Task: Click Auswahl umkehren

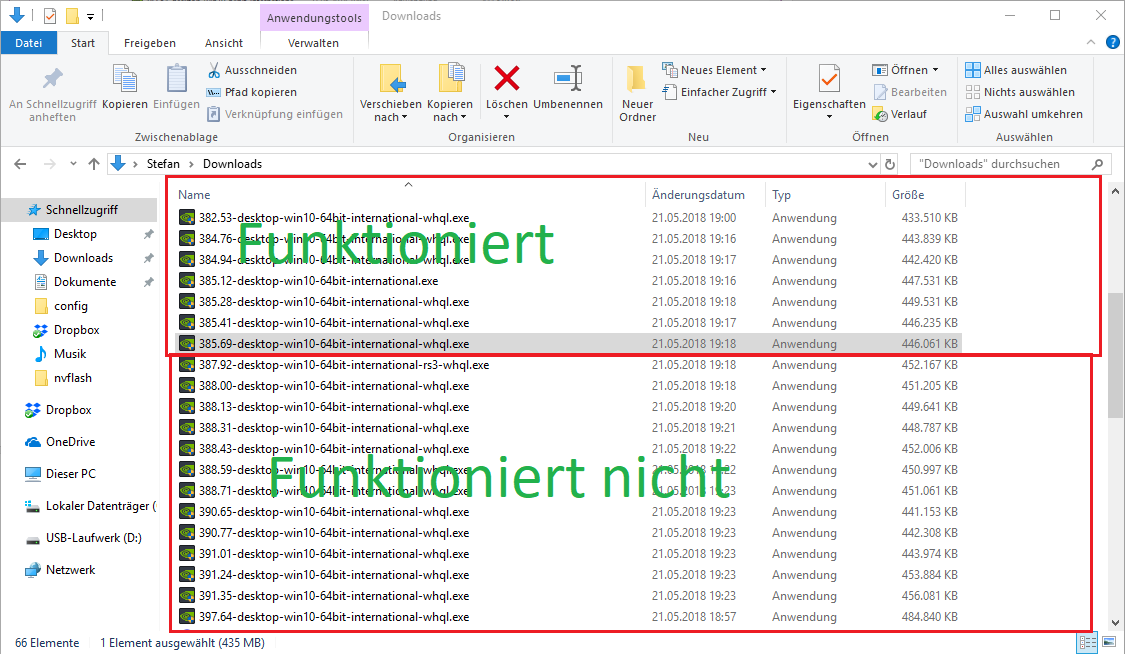Action: point(1024,114)
